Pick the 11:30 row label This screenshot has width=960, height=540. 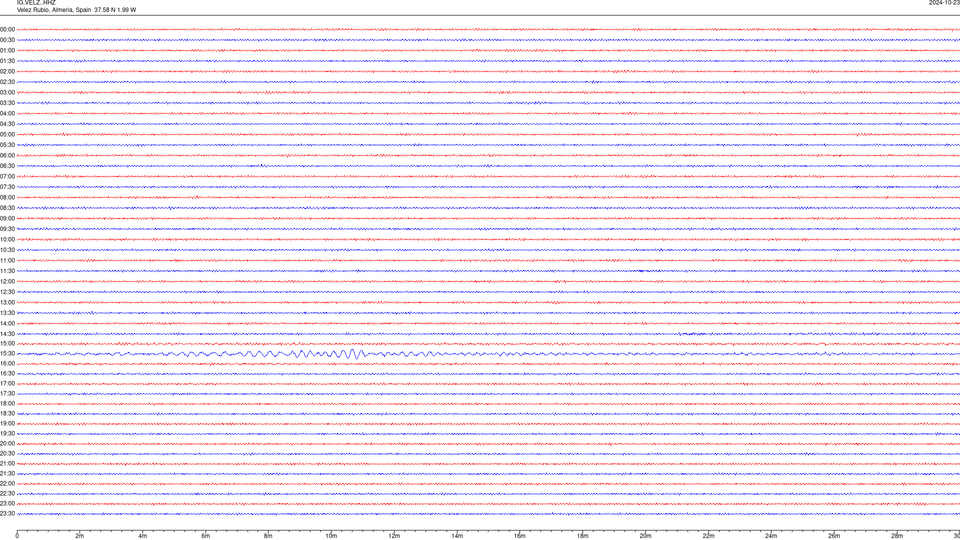(x=7, y=271)
